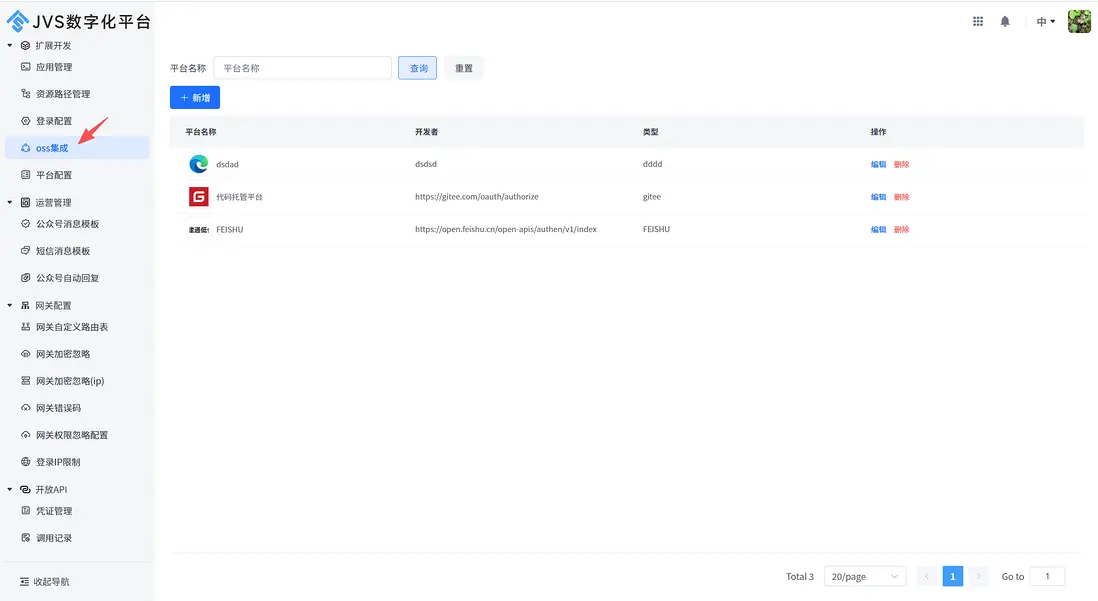Image resolution: width=1098 pixels, height=601 pixels.
Task: Open the 应用管理 menu item
Action: 77,67
